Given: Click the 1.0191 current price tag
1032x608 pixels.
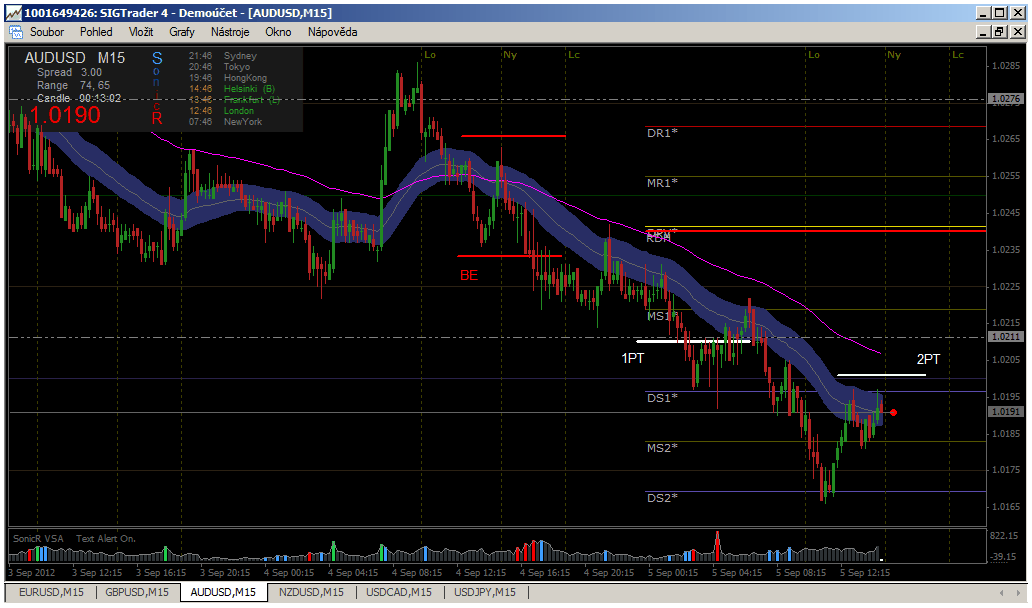Looking at the screenshot, I should tap(1006, 412).
